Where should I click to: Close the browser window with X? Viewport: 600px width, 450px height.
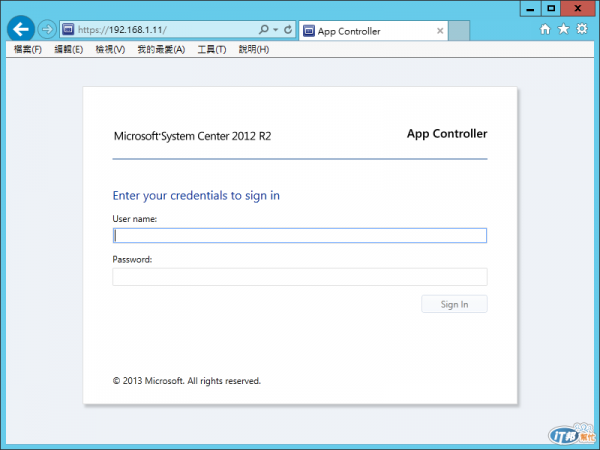pos(578,8)
